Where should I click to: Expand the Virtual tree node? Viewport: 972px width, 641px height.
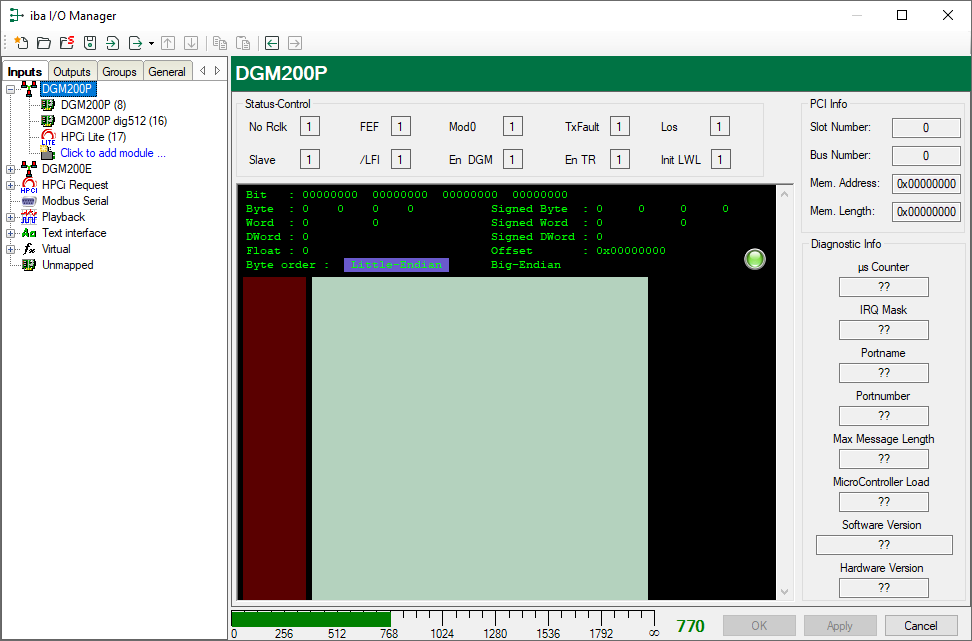tap(11, 250)
